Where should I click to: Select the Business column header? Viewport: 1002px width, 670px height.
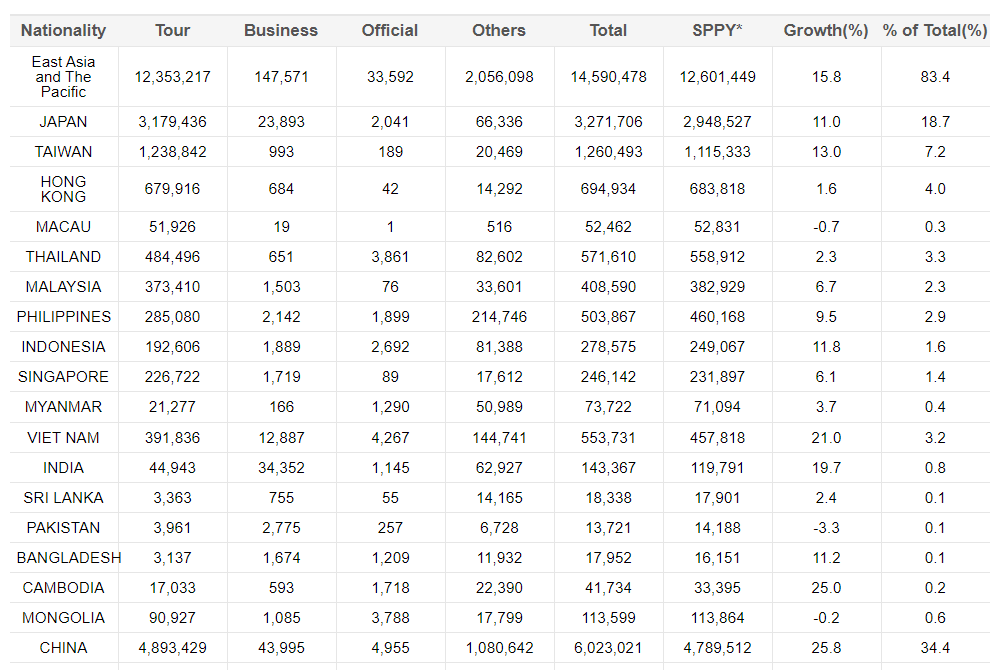point(281,31)
